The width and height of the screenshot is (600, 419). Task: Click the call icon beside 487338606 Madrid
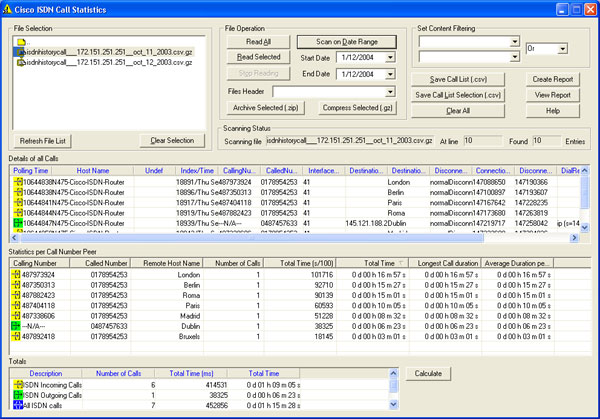(x=16, y=313)
